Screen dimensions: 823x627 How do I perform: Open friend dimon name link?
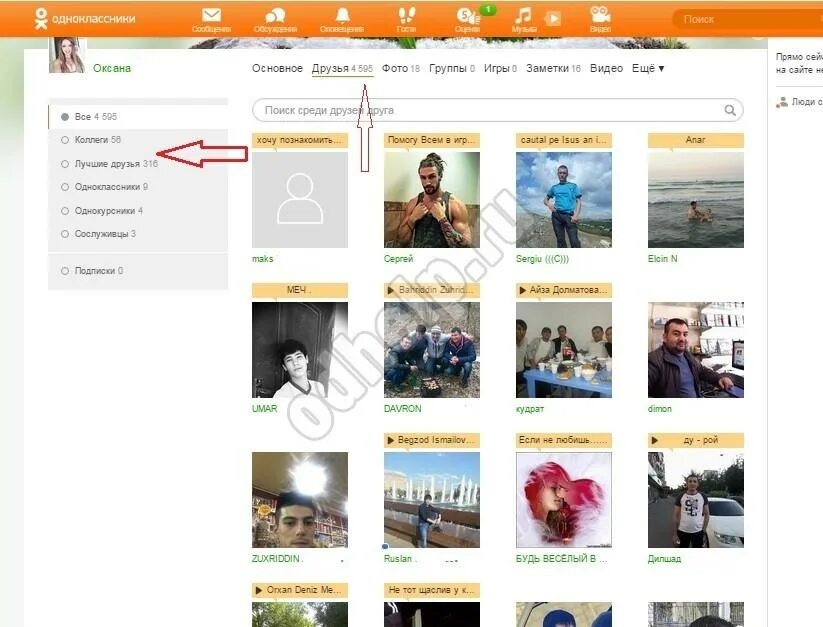coord(659,409)
